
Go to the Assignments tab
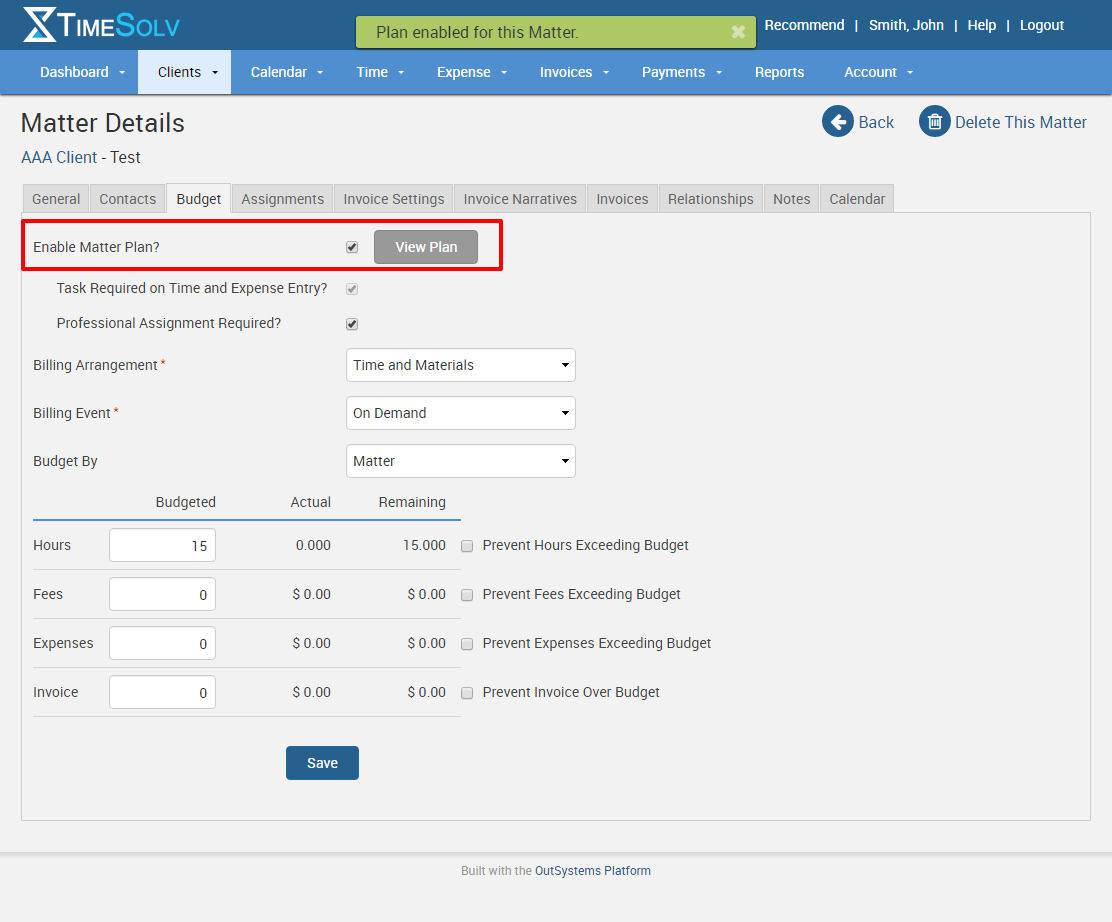tap(282, 199)
